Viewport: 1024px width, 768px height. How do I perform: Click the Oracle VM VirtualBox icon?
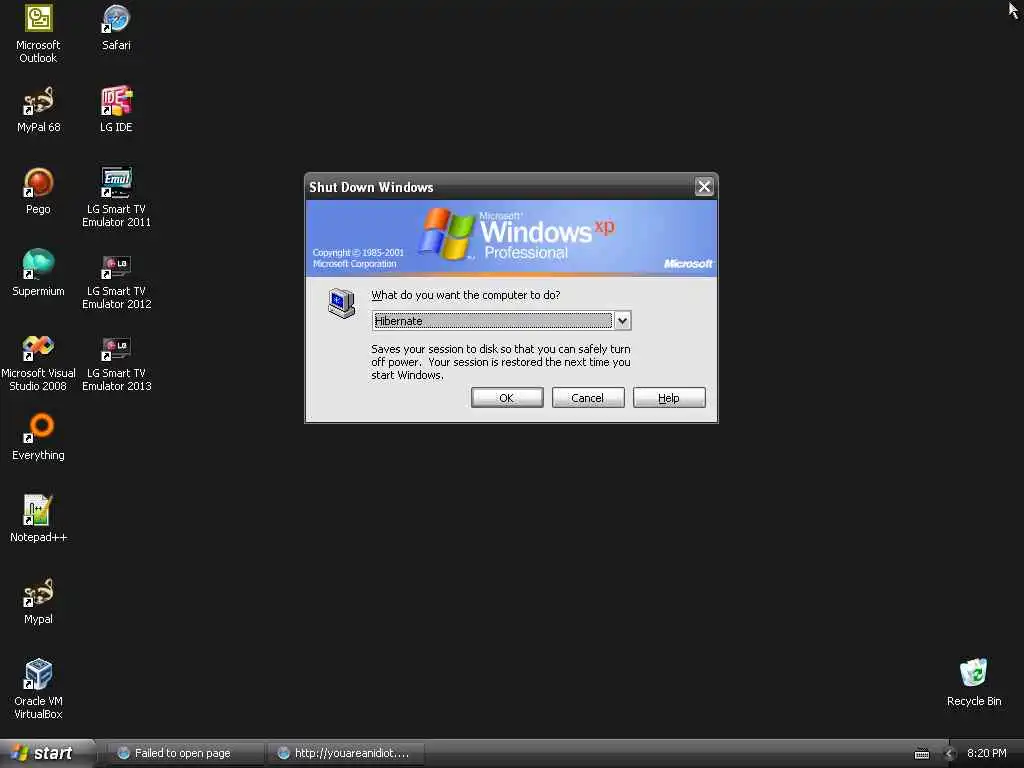38,690
